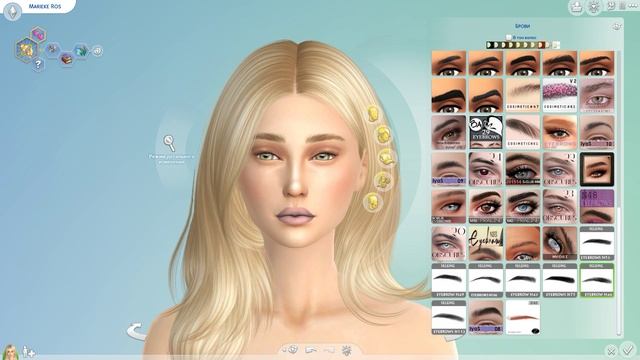The image size is (640, 360).
Task: Toggle the checkbox under Брови title
Action: (509, 37)
